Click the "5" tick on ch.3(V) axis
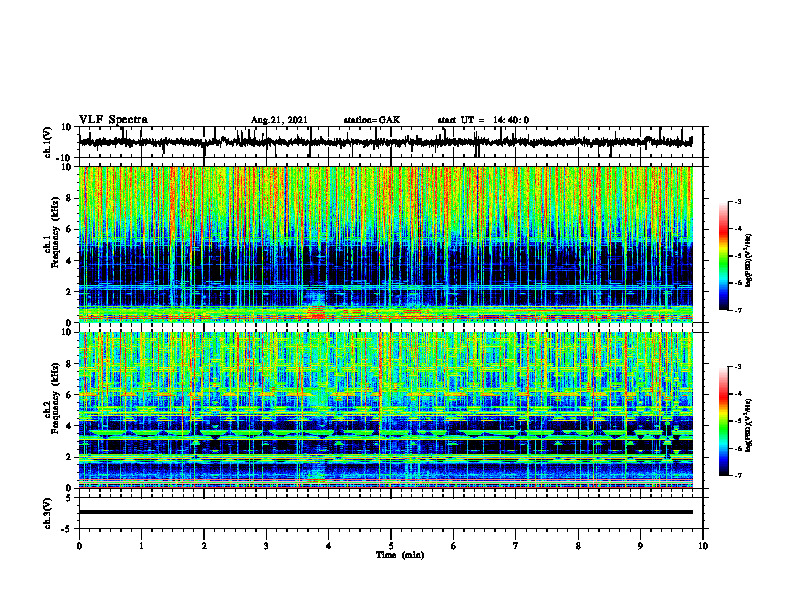Viewport: 792px width, 612px height. (x=69, y=498)
